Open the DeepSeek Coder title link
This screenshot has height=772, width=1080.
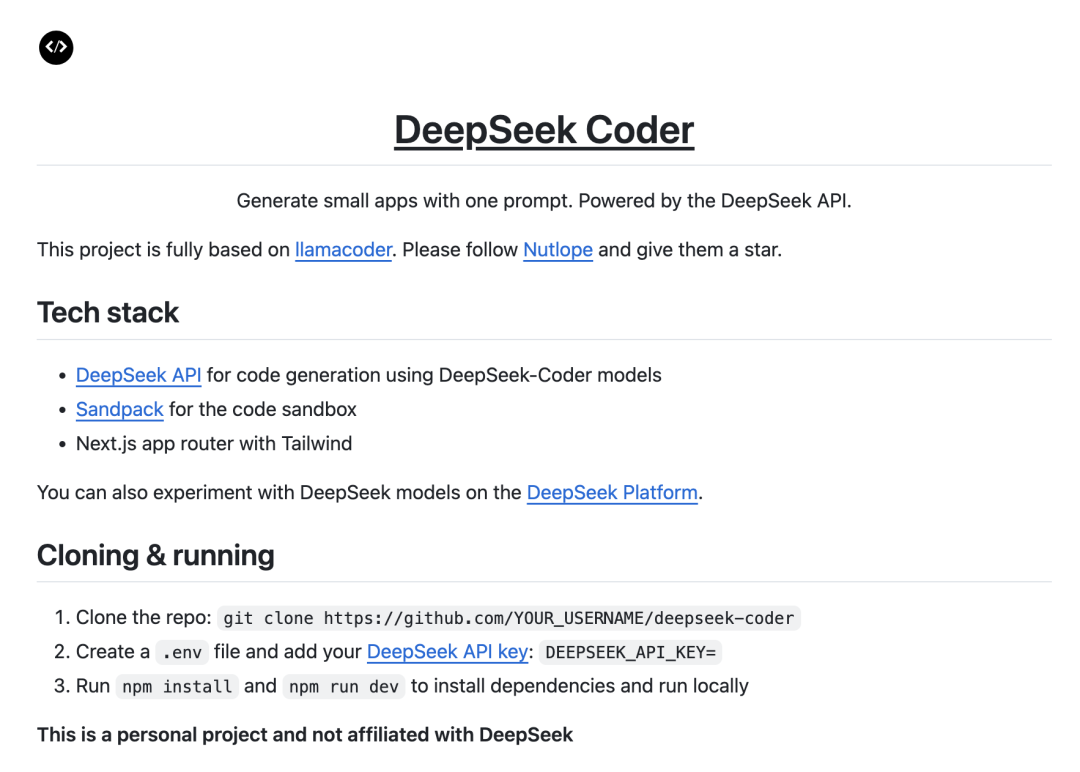pyautogui.click(x=544, y=129)
